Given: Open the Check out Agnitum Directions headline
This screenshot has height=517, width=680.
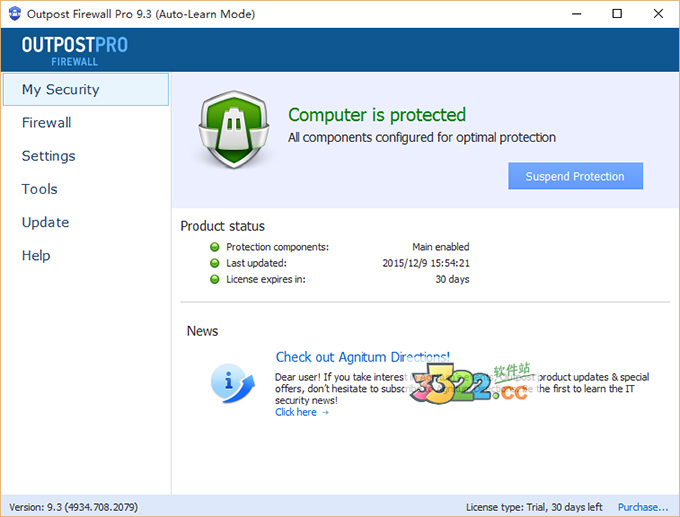Looking at the screenshot, I should pos(363,357).
